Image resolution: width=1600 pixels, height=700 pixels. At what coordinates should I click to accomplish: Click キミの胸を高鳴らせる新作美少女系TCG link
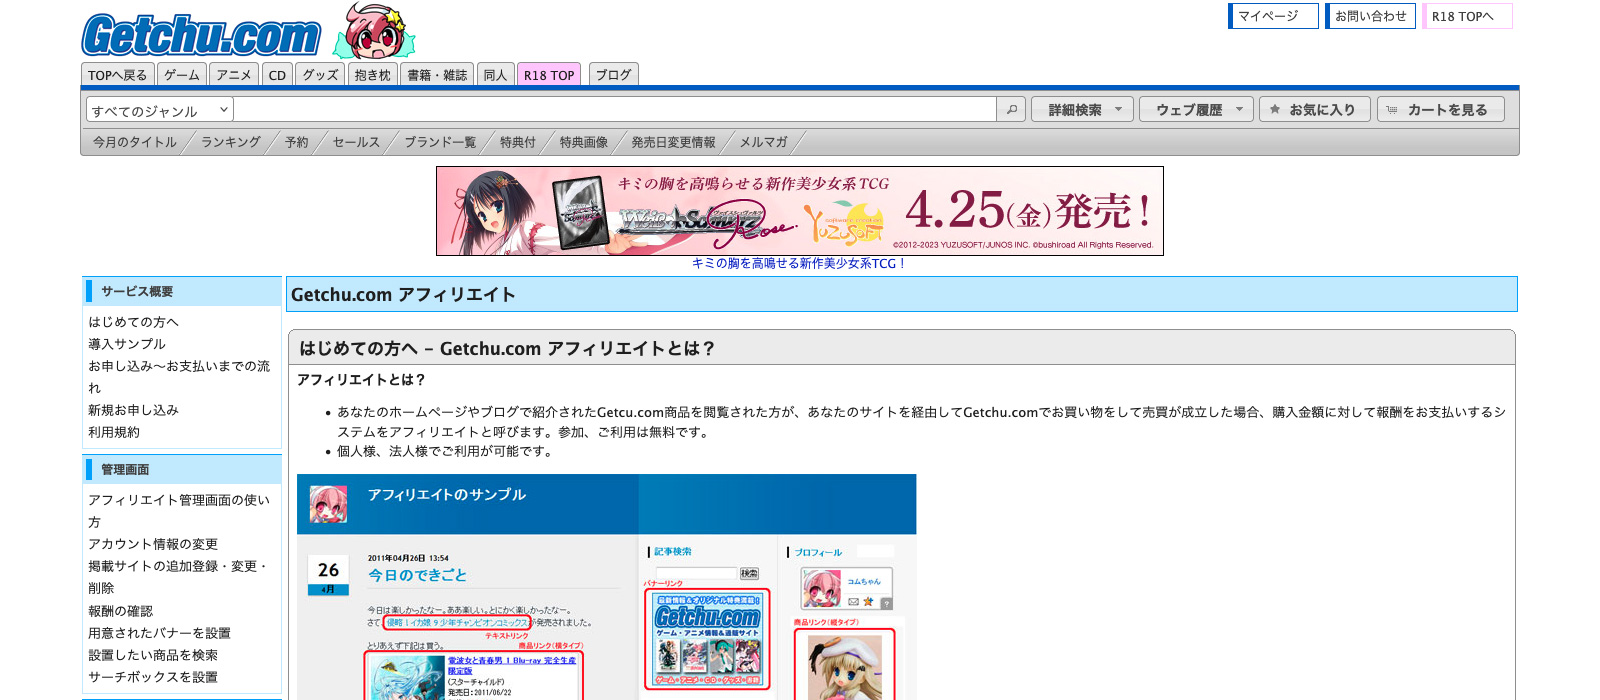799,264
